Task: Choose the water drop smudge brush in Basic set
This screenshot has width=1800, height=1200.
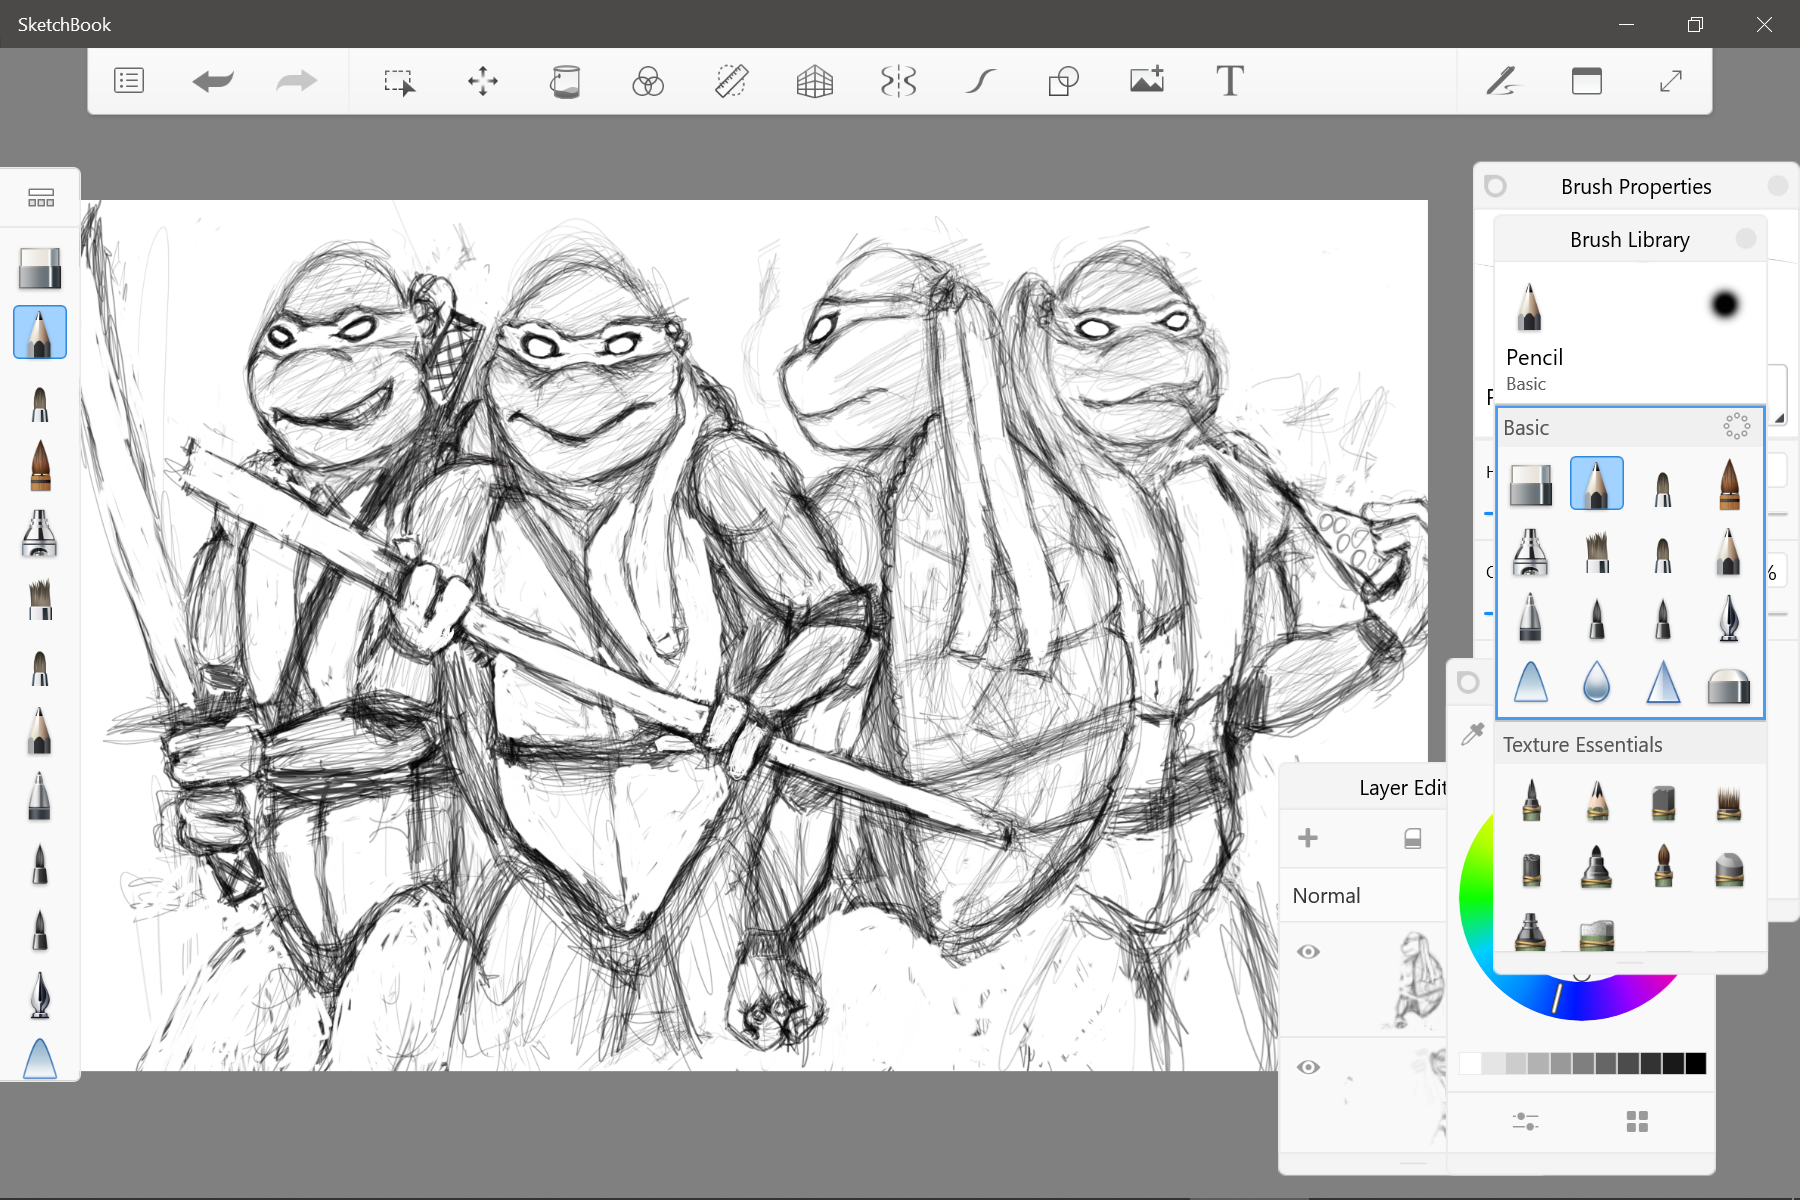Action: 1597,682
